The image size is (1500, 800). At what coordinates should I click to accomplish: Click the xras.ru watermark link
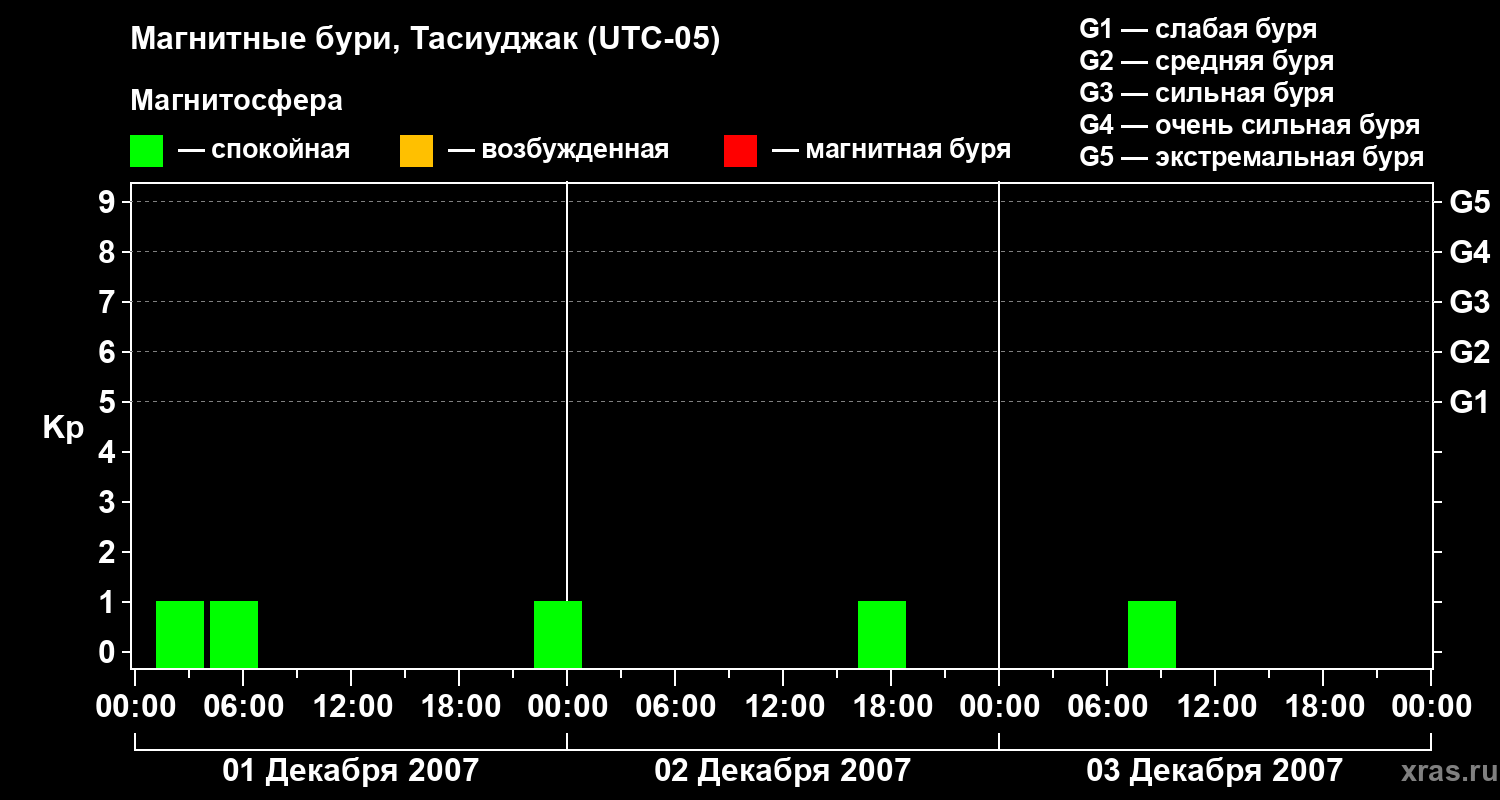(1444, 771)
